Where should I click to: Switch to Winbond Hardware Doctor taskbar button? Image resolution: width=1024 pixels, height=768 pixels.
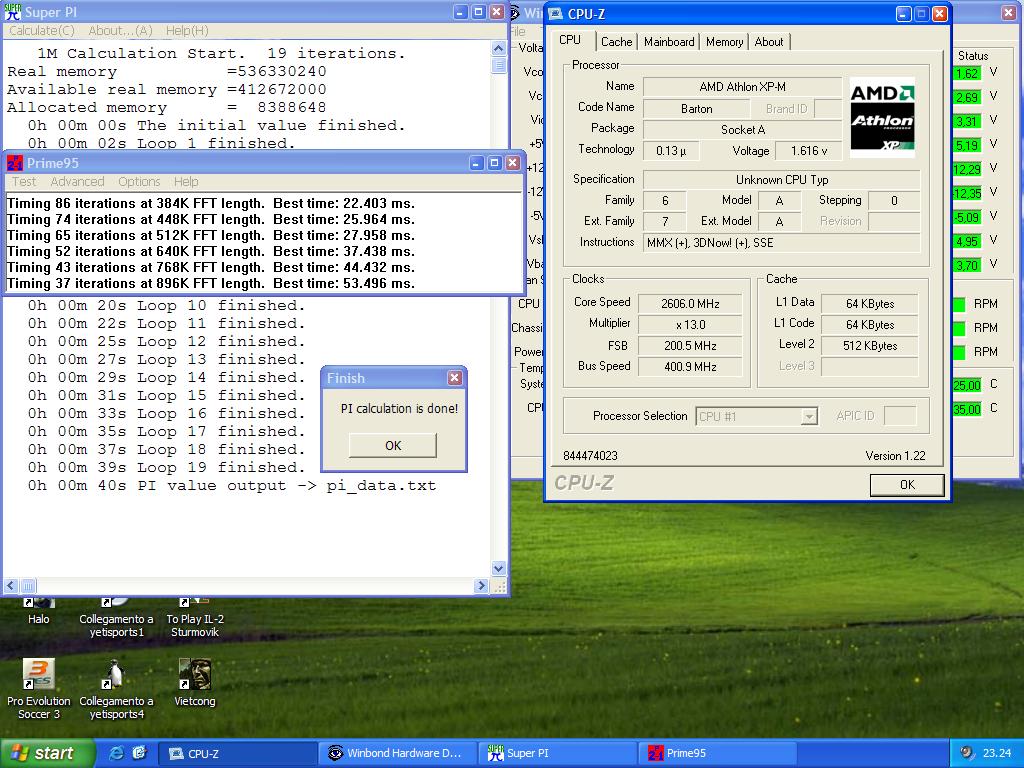[398, 753]
